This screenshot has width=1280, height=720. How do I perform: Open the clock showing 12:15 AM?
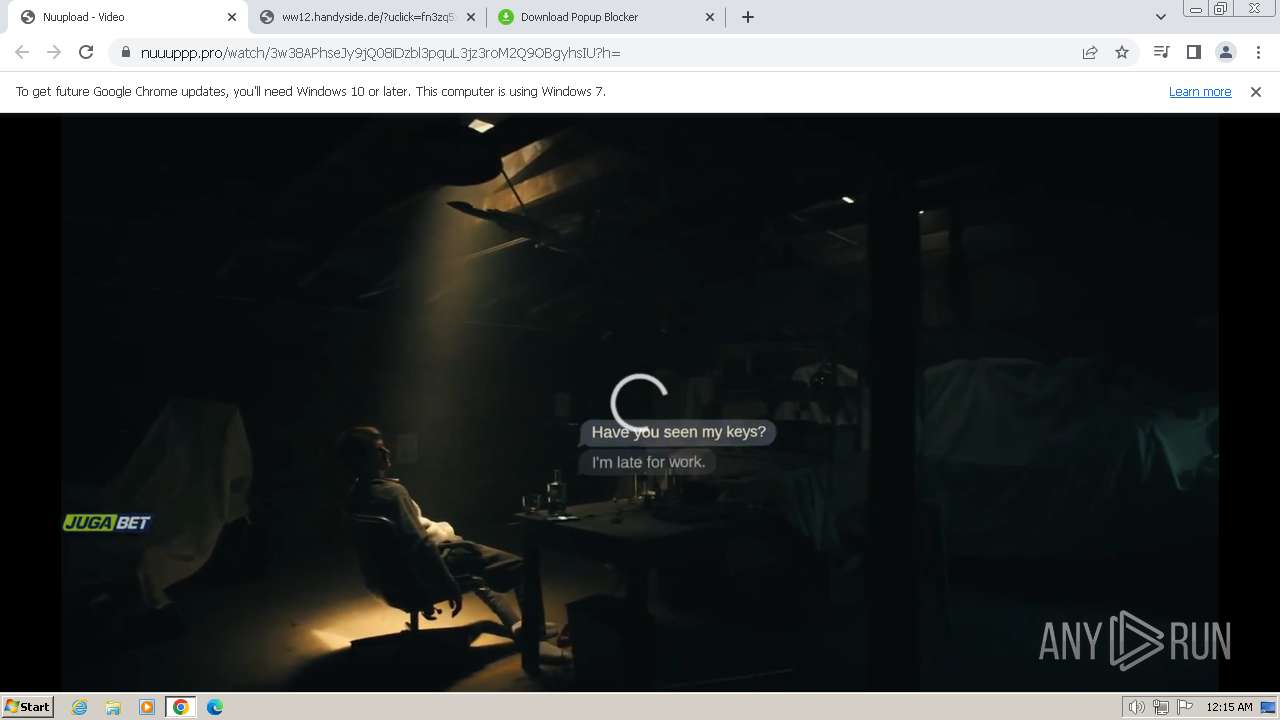click(x=1229, y=707)
